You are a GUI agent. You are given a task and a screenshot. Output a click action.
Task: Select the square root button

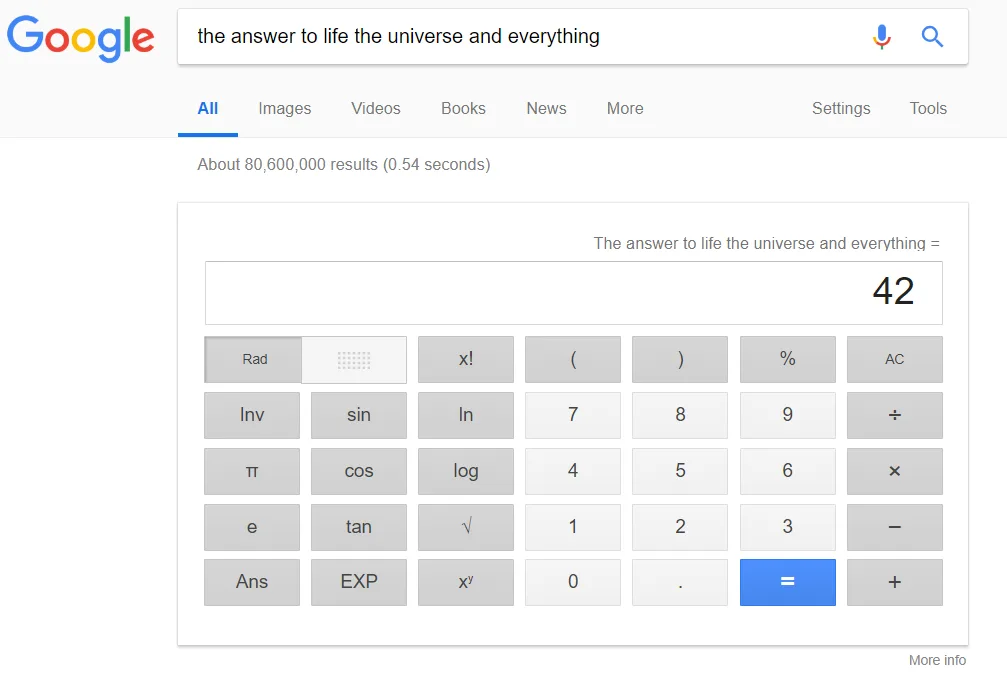(x=465, y=527)
